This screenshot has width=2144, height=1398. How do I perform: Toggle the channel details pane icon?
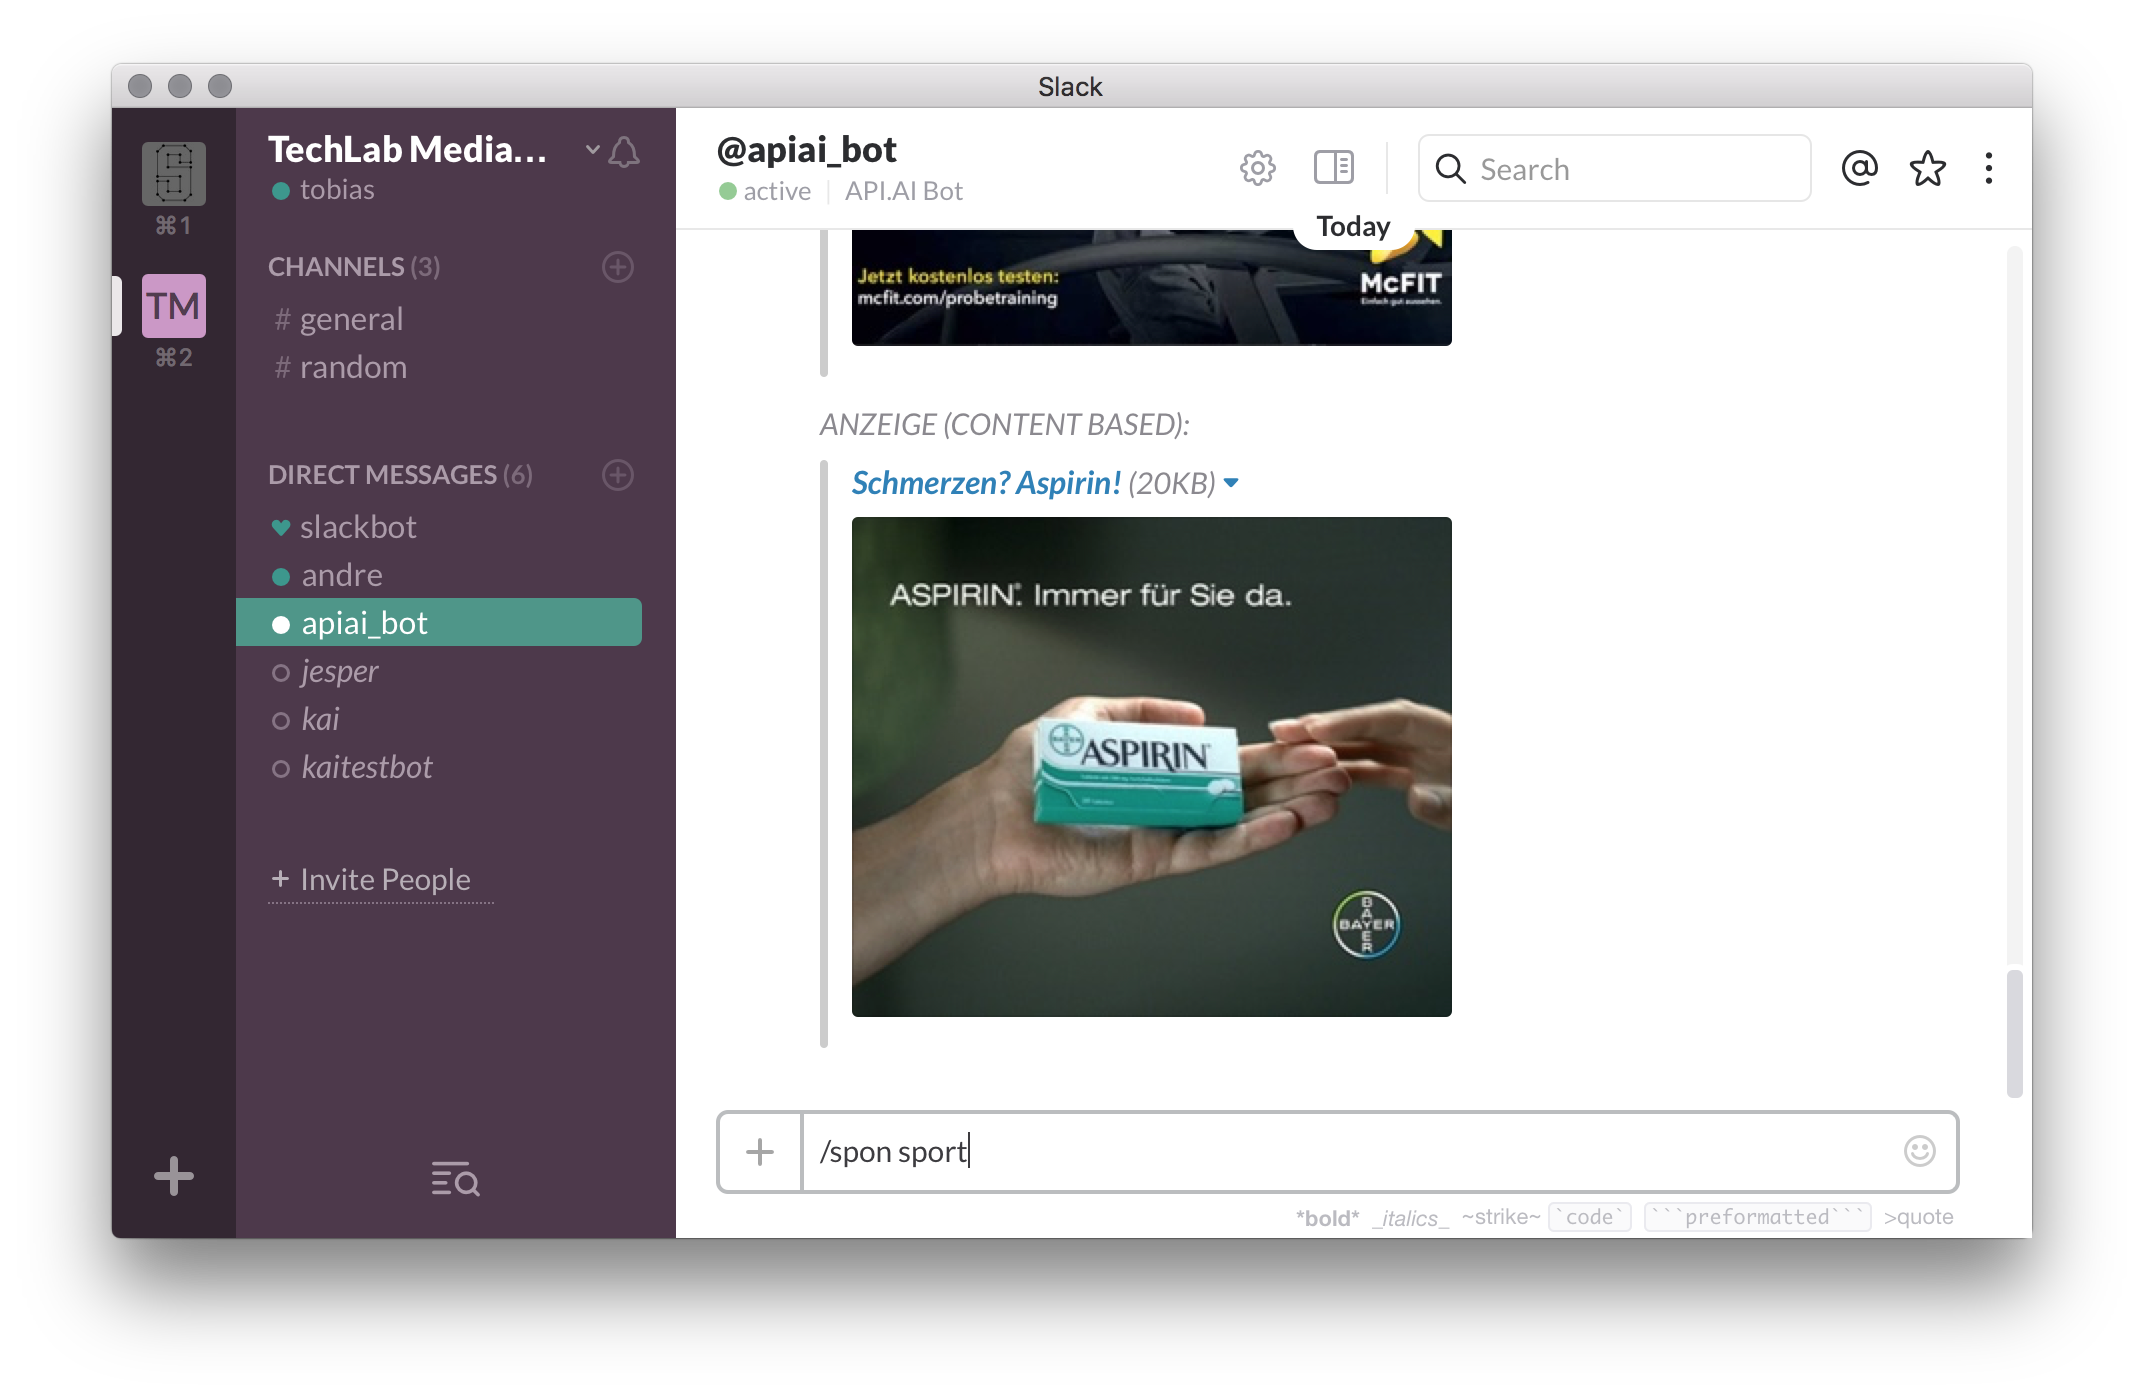(1334, 168)
